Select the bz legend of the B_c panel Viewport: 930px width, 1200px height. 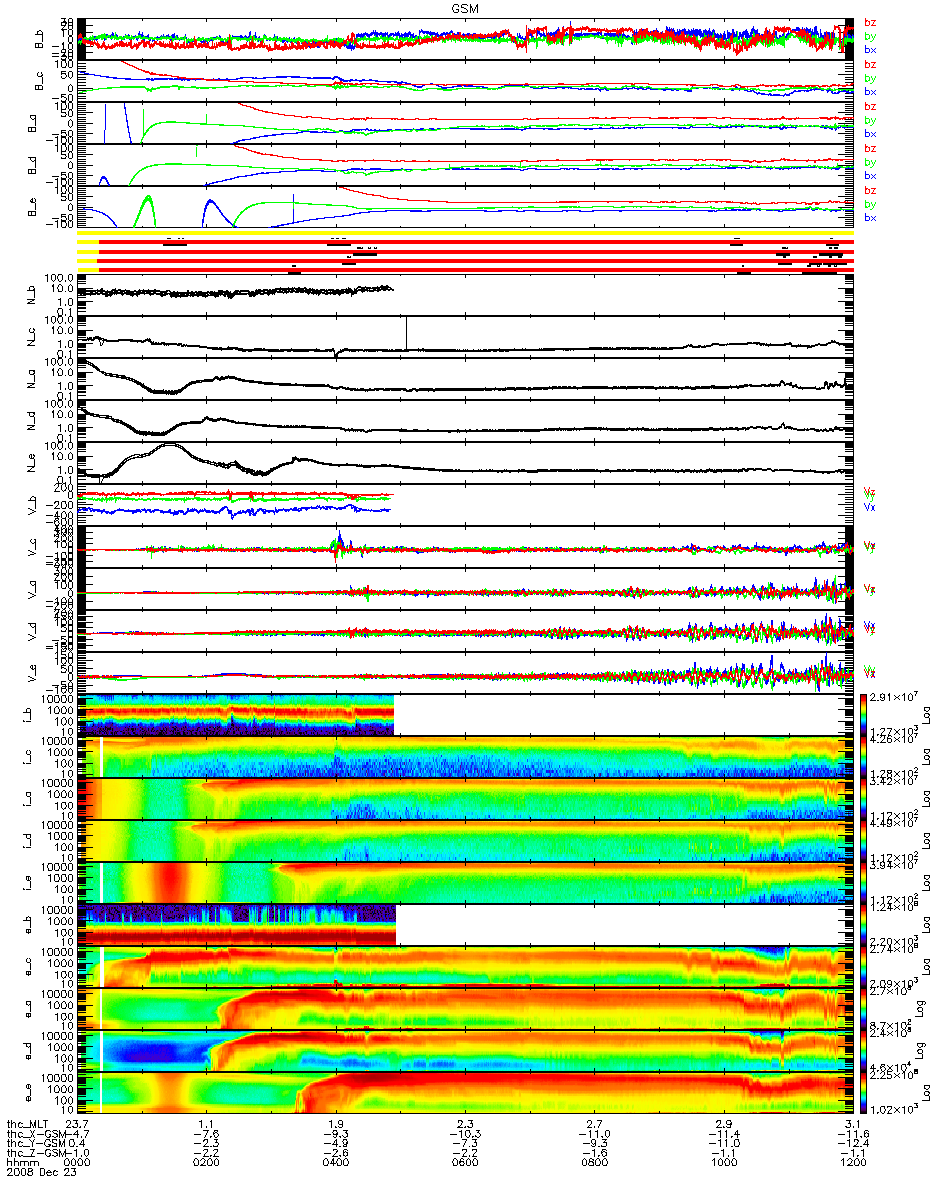tap(870, 64)
